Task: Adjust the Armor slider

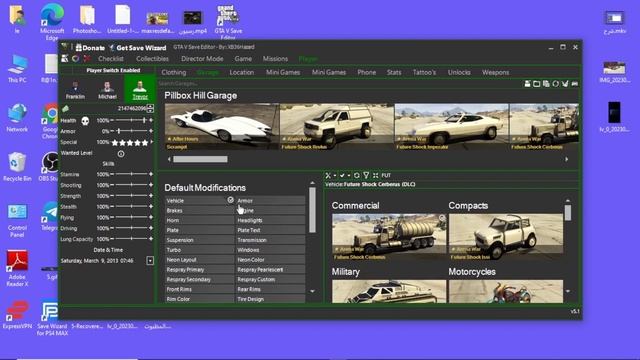Action: click(x=131, y=131)
